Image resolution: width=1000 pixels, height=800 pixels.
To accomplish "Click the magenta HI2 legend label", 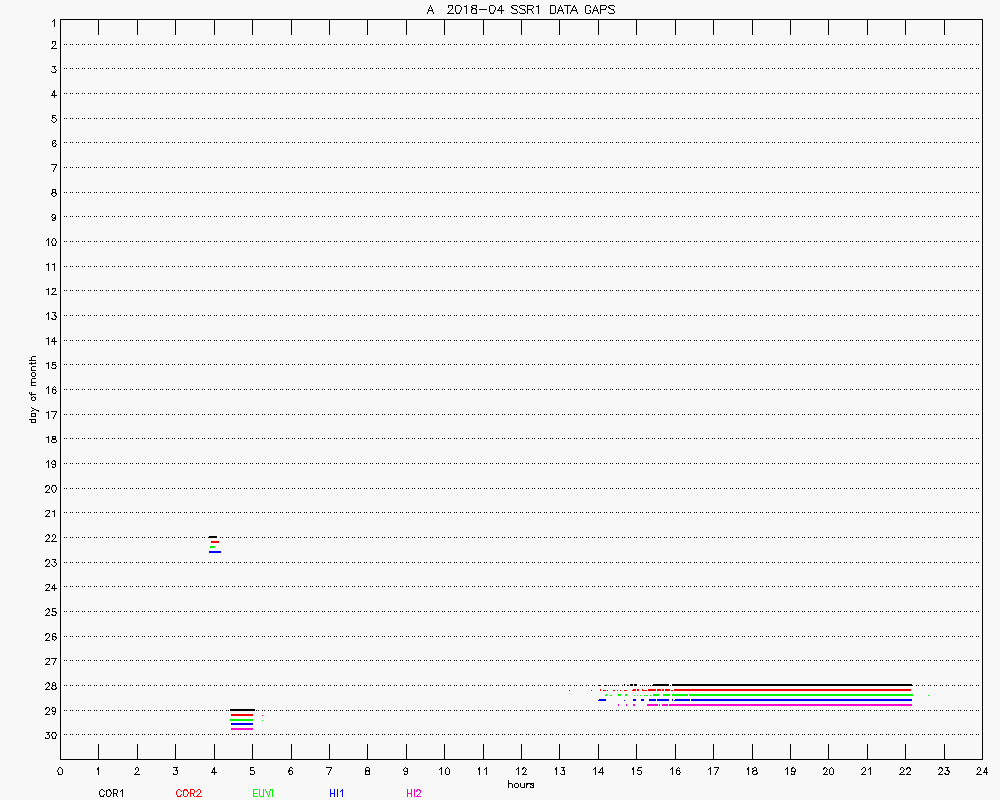I will tap(414, 793).
